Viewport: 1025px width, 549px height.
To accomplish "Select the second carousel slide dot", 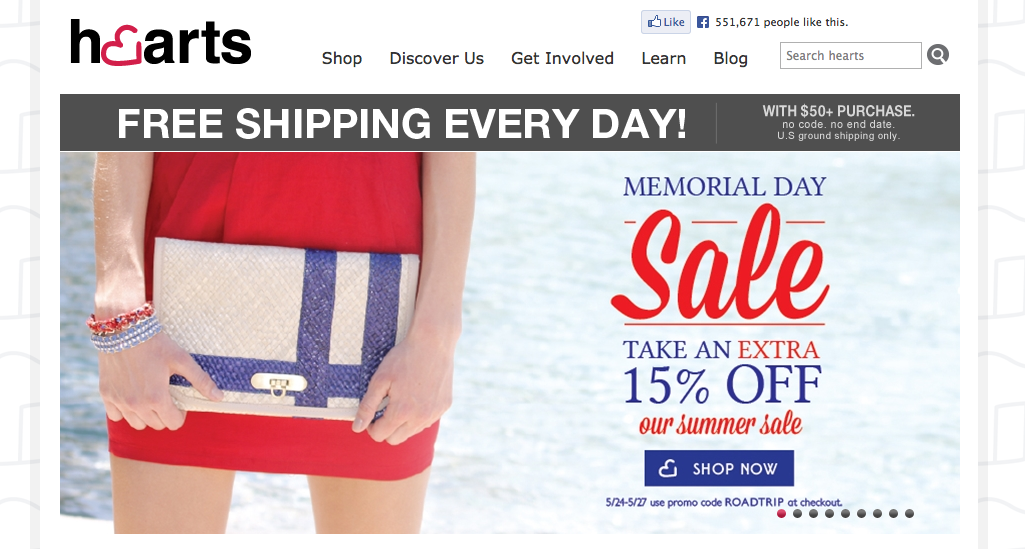I will [x=797, y=514].
